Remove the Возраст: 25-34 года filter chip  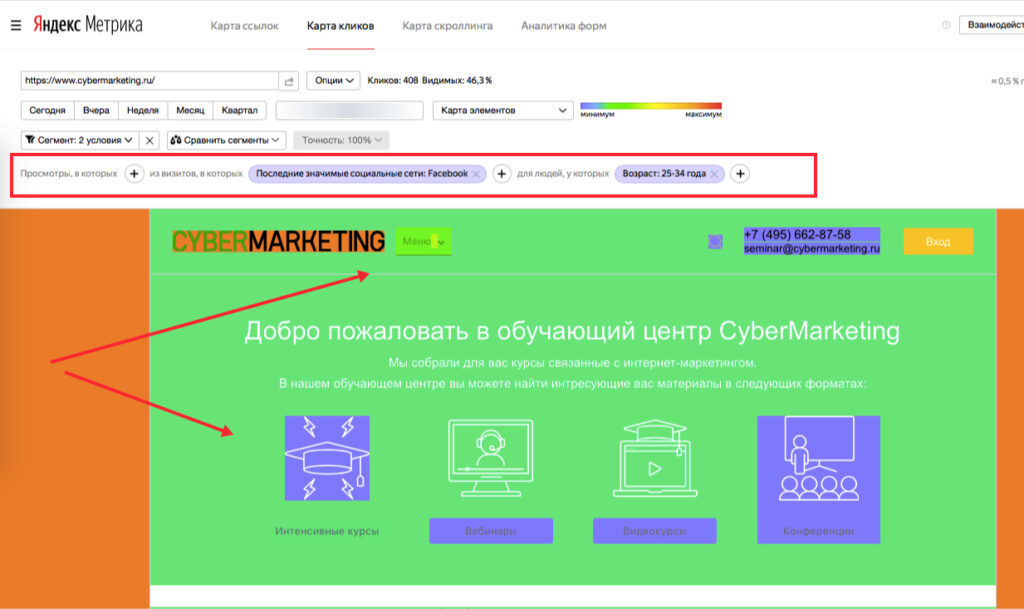pos(713,172)
